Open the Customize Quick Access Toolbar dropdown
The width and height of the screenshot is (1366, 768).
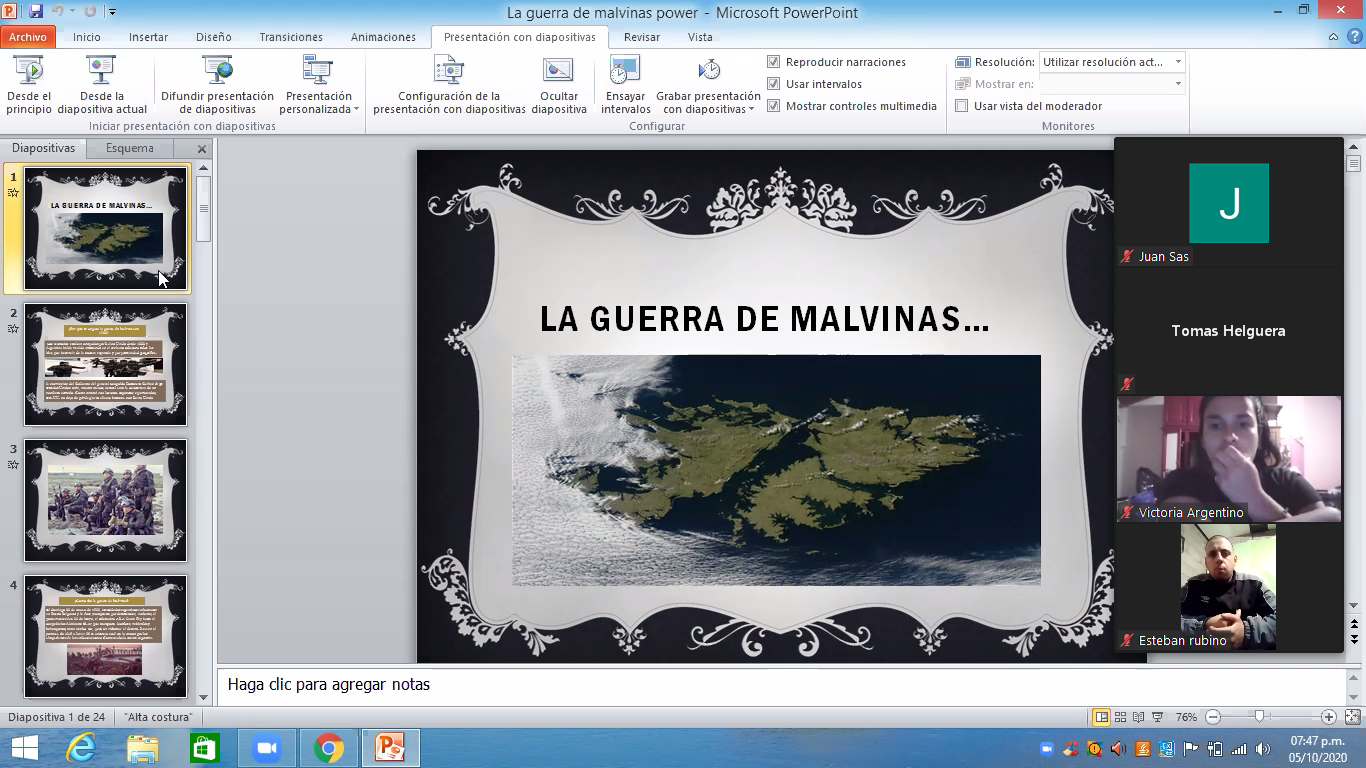click(112, 12)
